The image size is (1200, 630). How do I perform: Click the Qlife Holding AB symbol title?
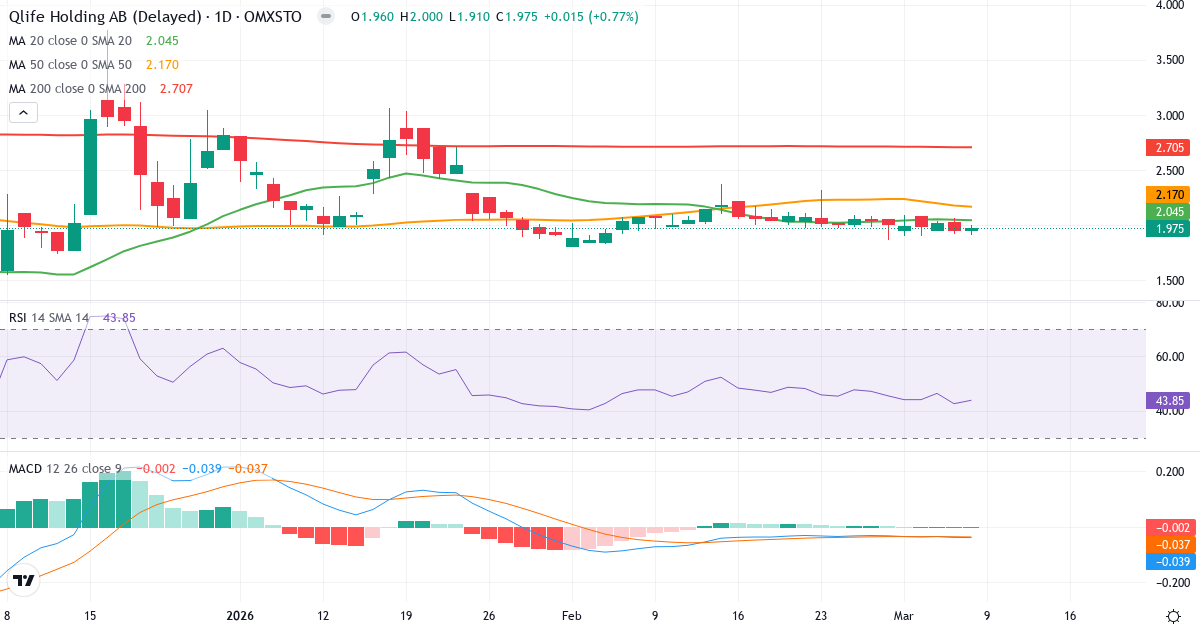100,17
